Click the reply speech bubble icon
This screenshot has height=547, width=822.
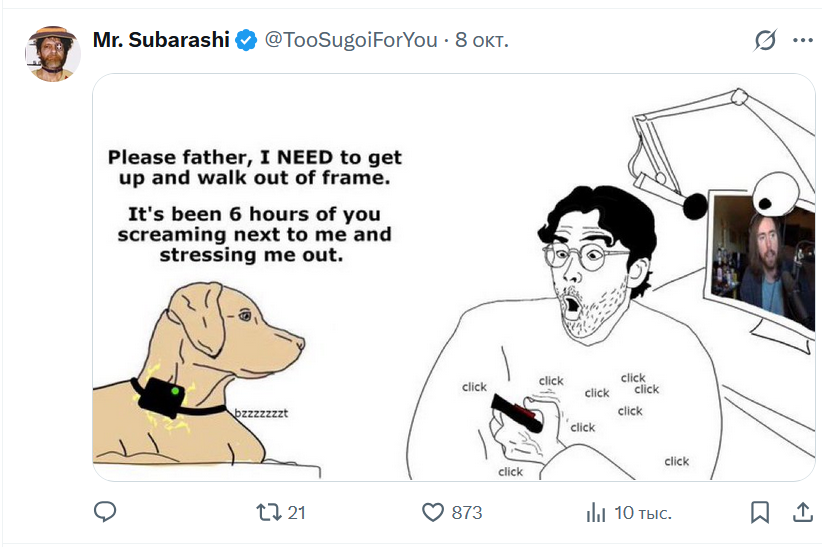105,512
